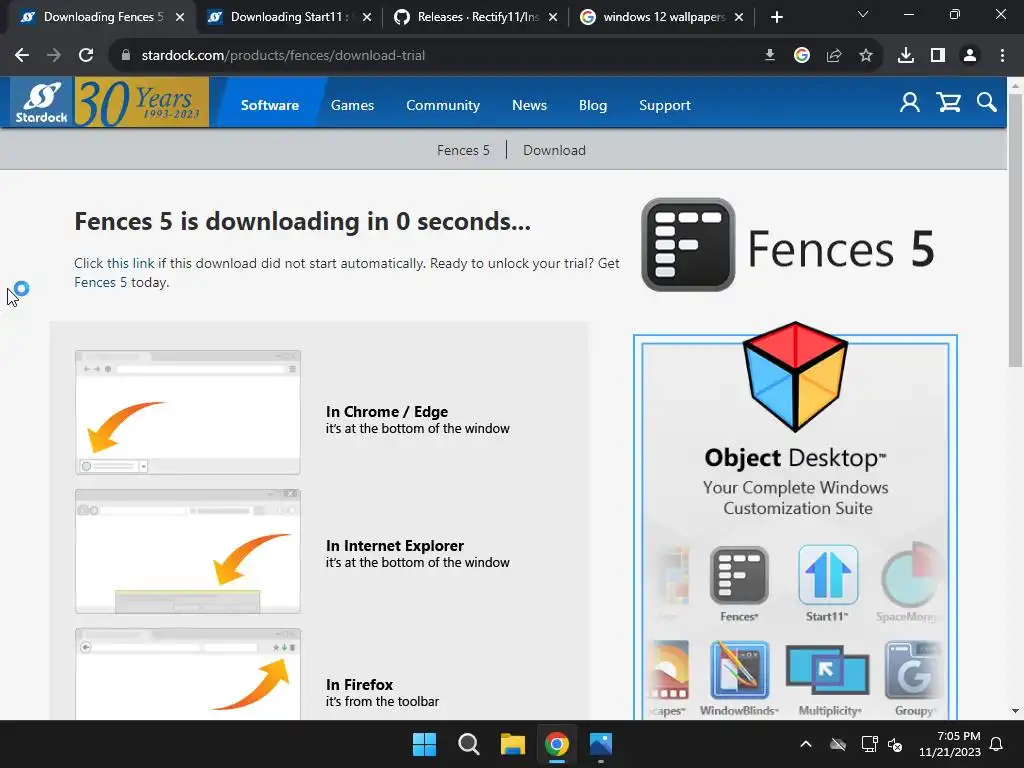
Task: Close the Downloading Start11 tab
Action: [367, 17]
